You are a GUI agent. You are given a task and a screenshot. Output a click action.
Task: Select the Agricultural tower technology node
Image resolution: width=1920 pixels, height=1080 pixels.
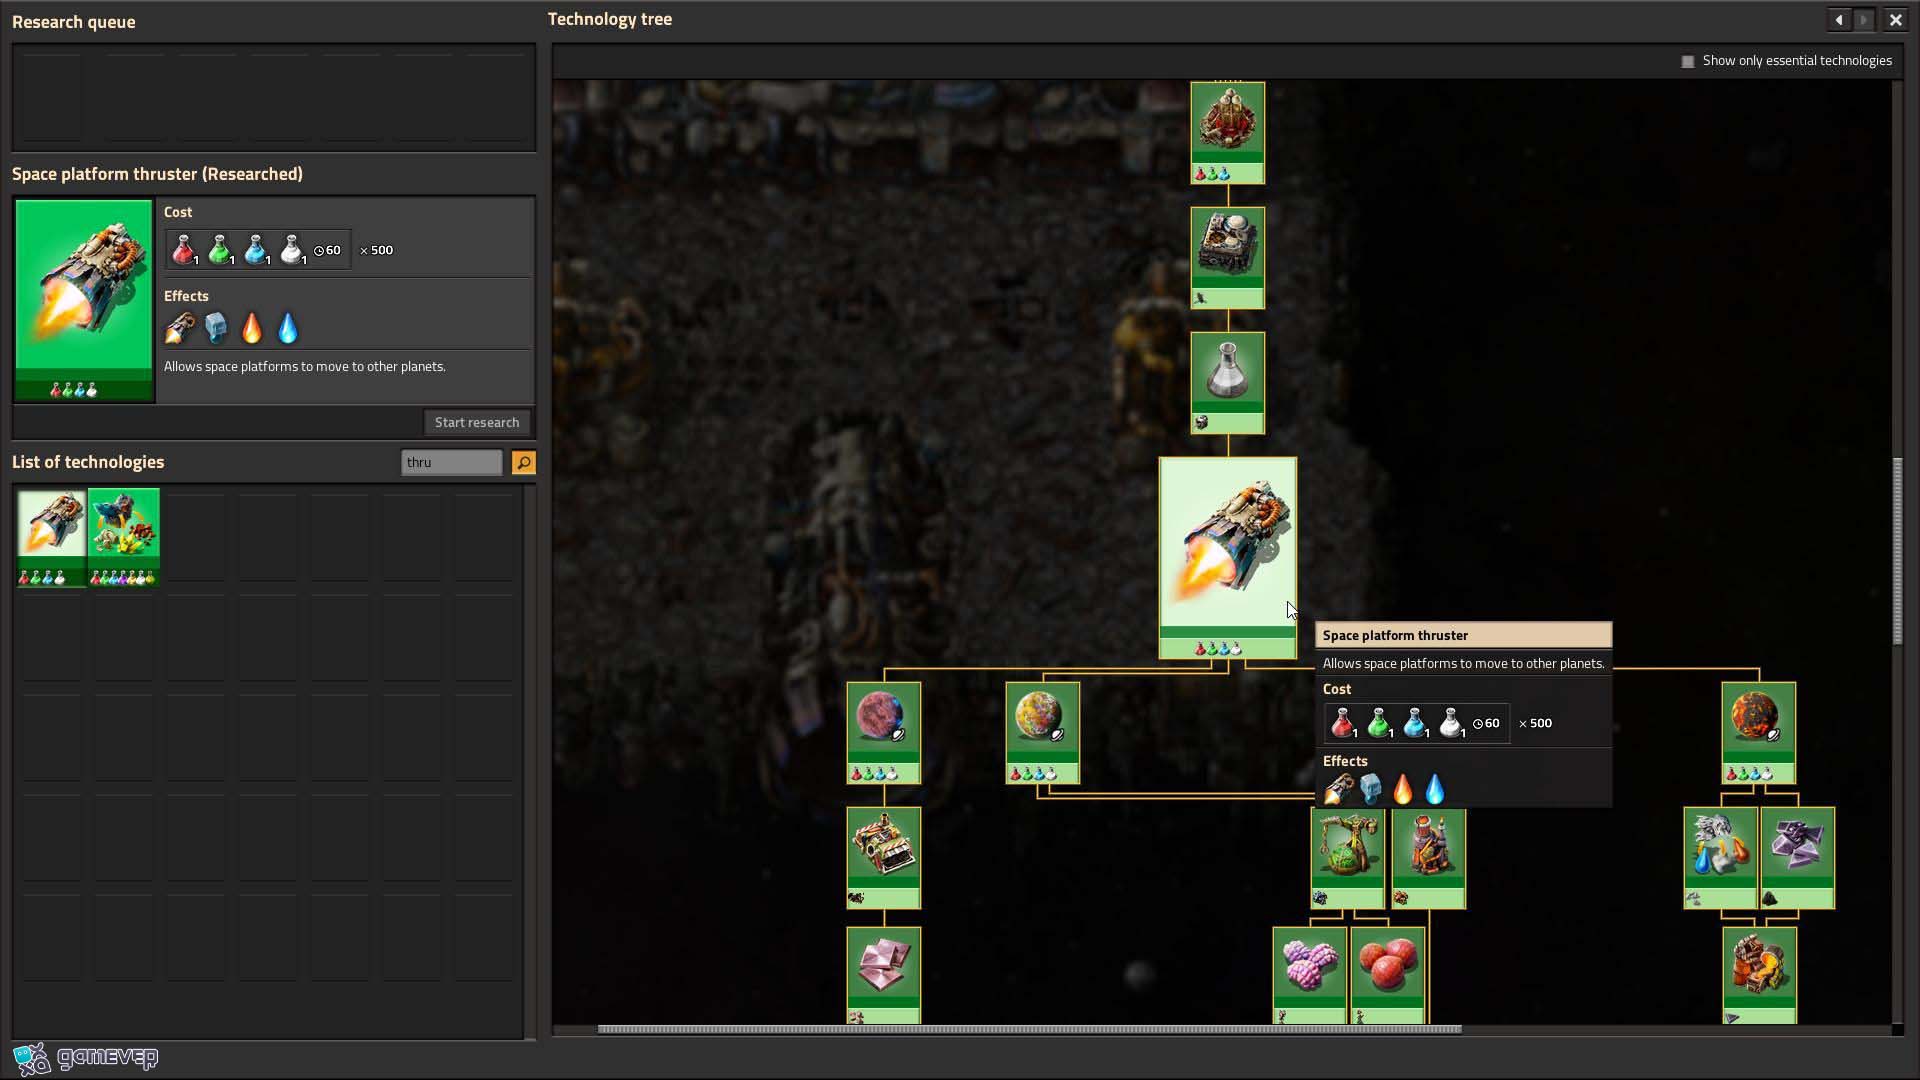pos(1347,858)
